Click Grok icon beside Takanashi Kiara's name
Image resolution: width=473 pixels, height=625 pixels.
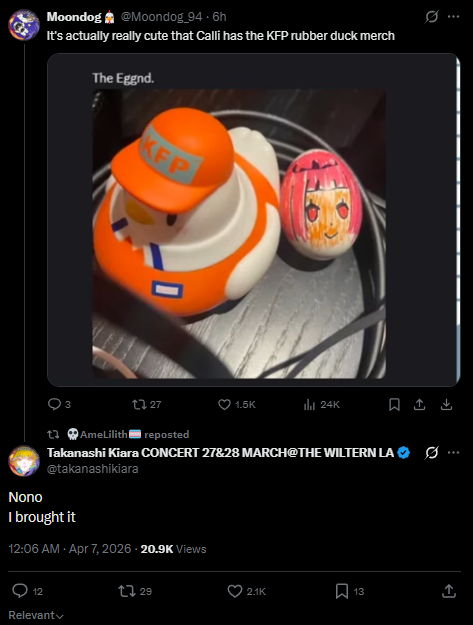pyautogui.click(x=432, y=453)
